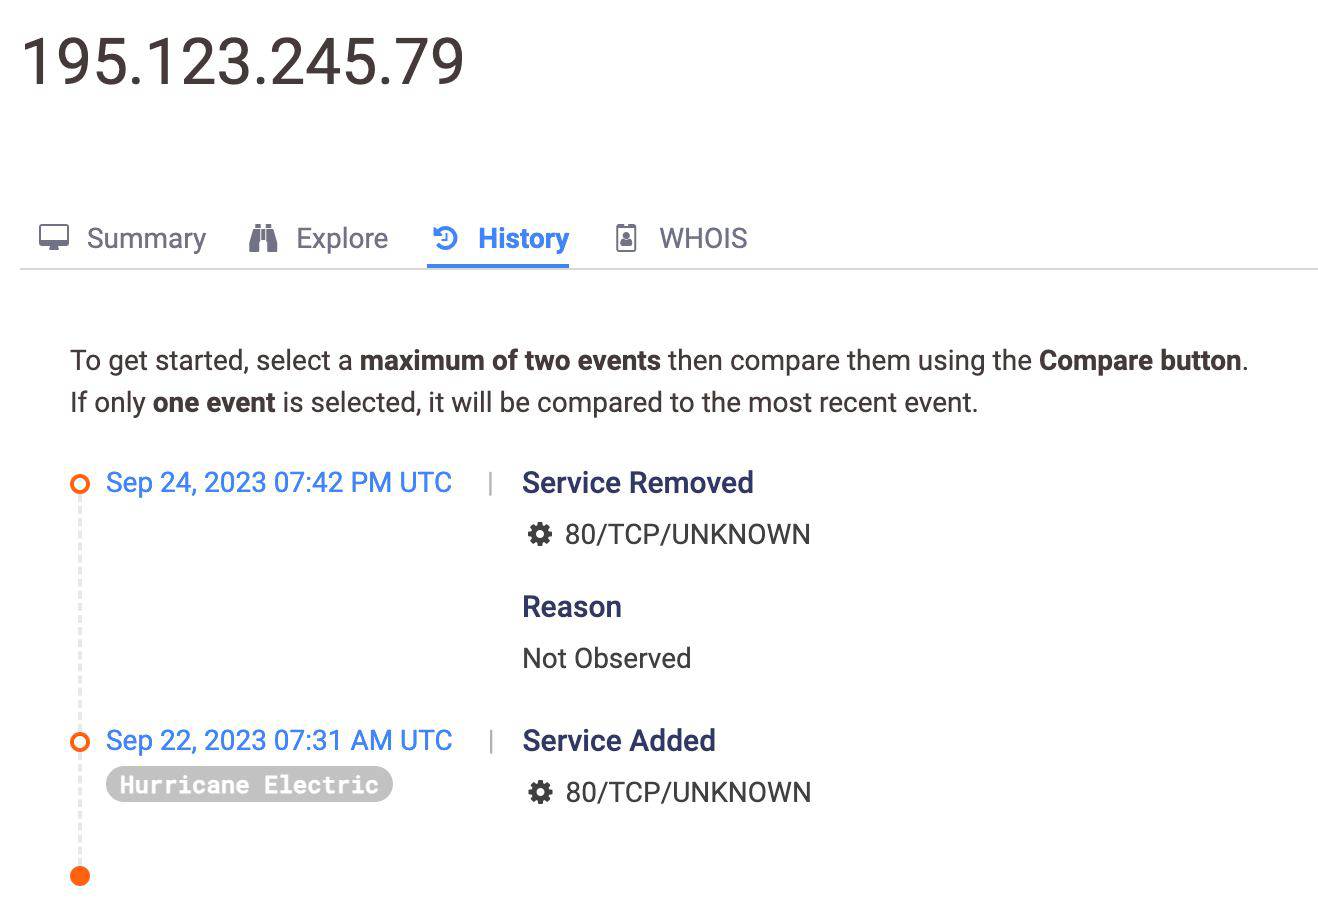1318x902 pixels.
Task: Click the removed 80/TCP/UNKNOWN service text
Action: (x=687, y=535)
